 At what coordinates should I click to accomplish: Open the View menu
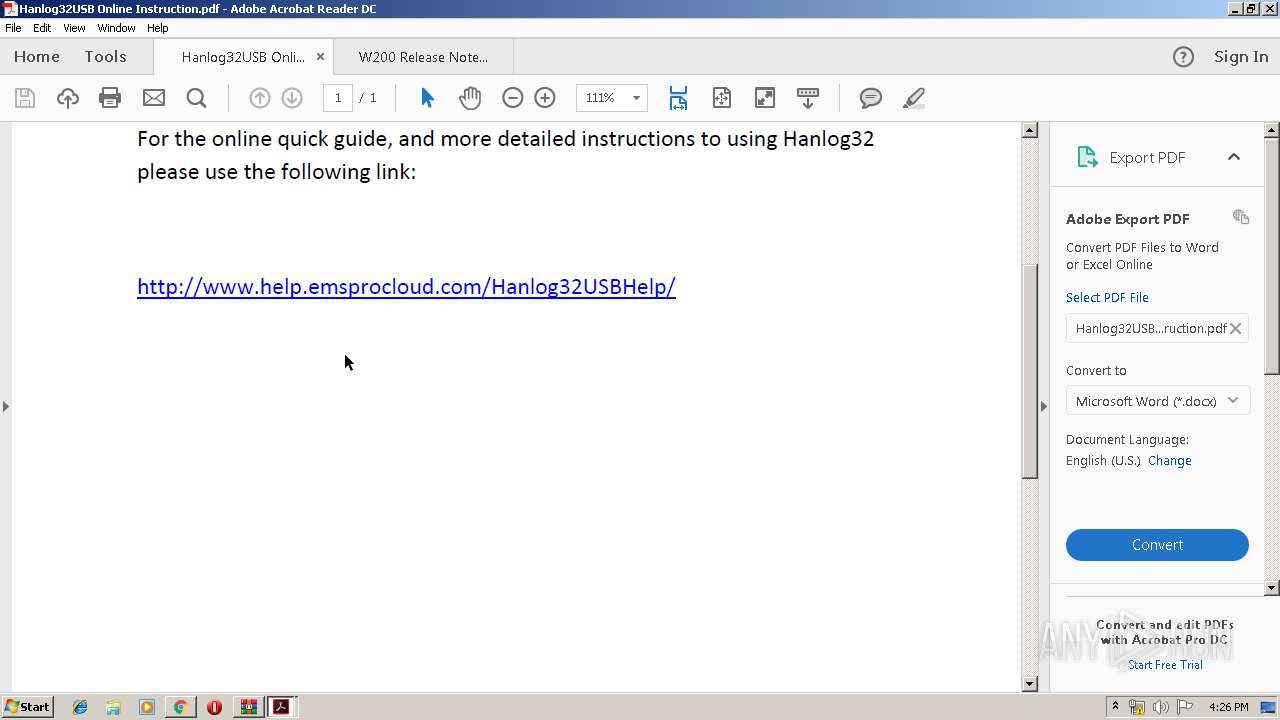(74, 28)
